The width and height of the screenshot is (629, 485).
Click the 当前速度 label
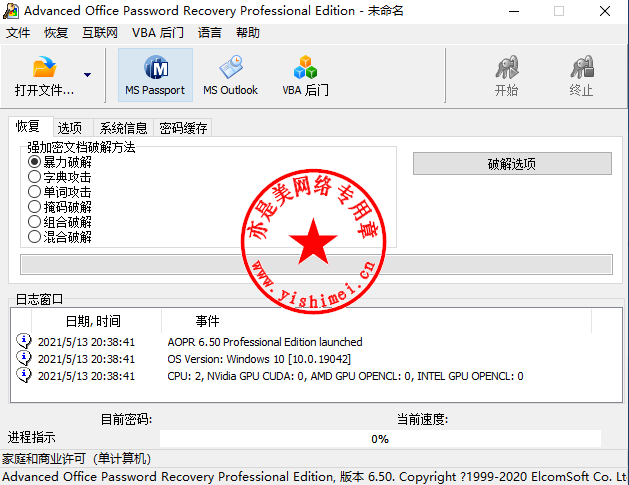422,420
